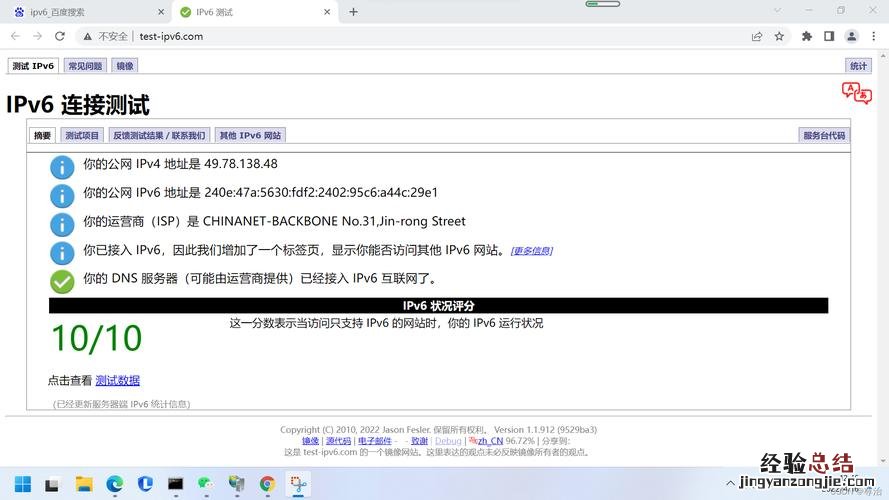Click the browser reload button
This screenshot has width=889, height=500.
[60, 36]
